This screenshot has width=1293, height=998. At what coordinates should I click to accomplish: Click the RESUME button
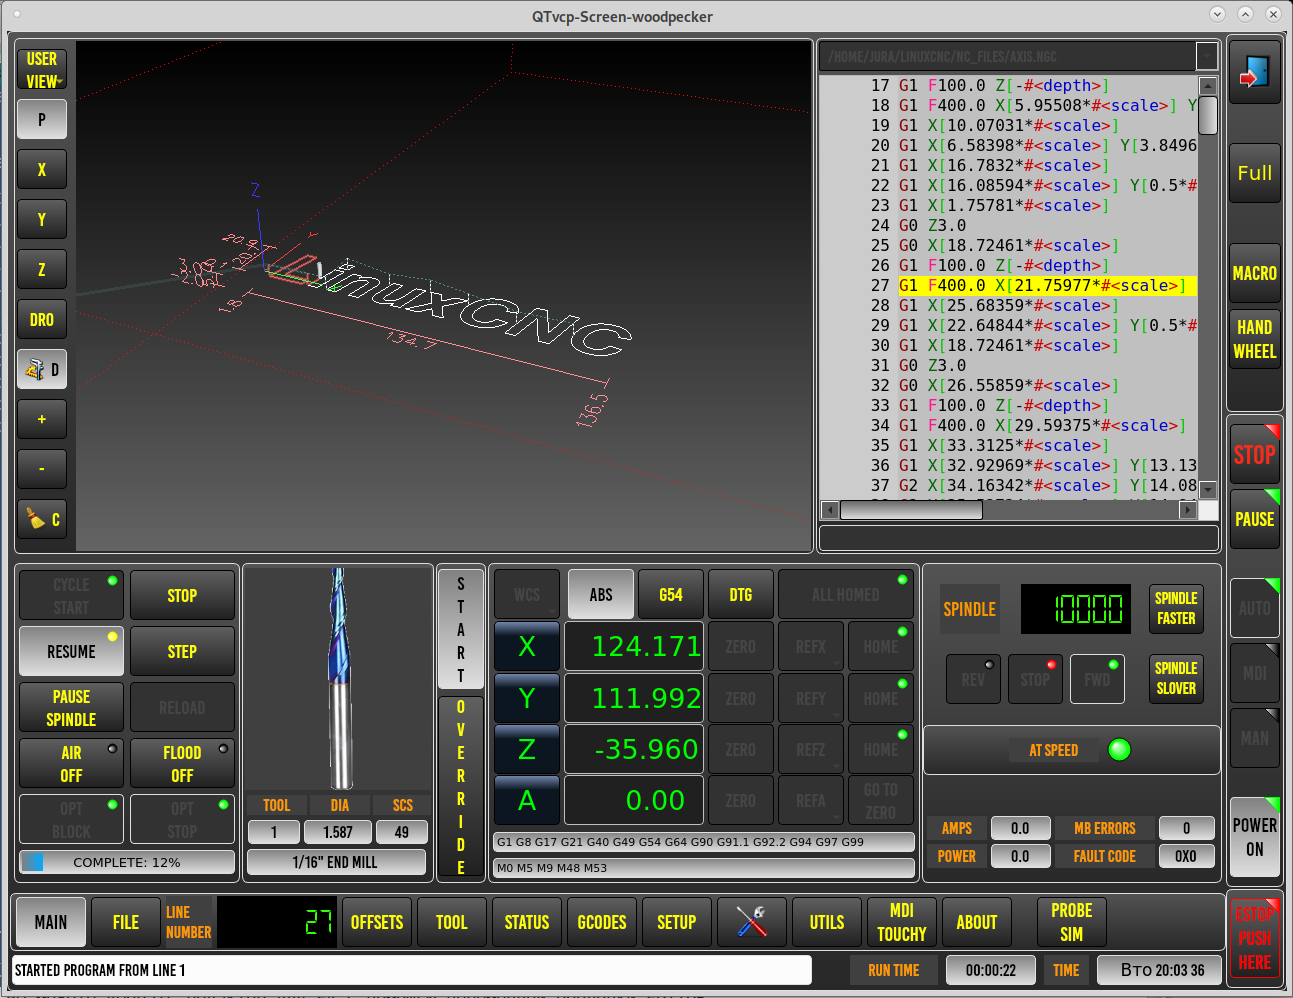[x=71, y=652]
